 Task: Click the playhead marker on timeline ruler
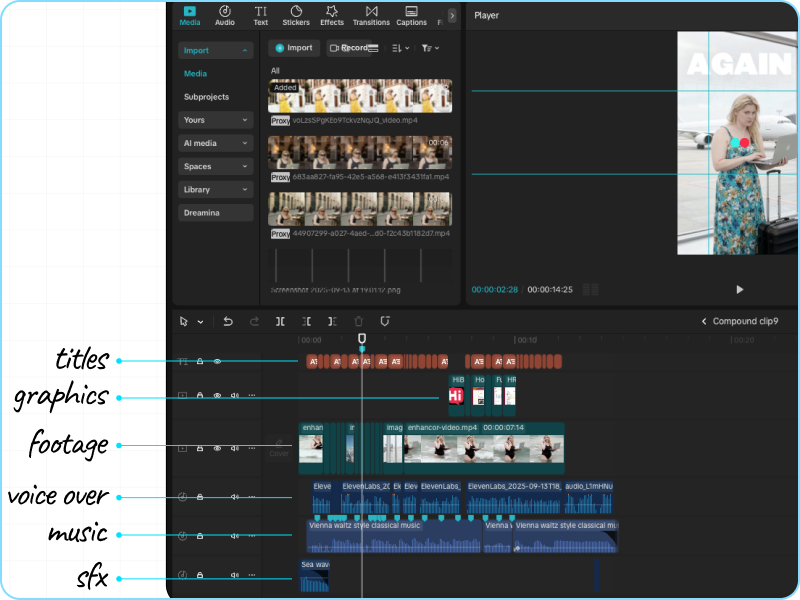point(362,340)
